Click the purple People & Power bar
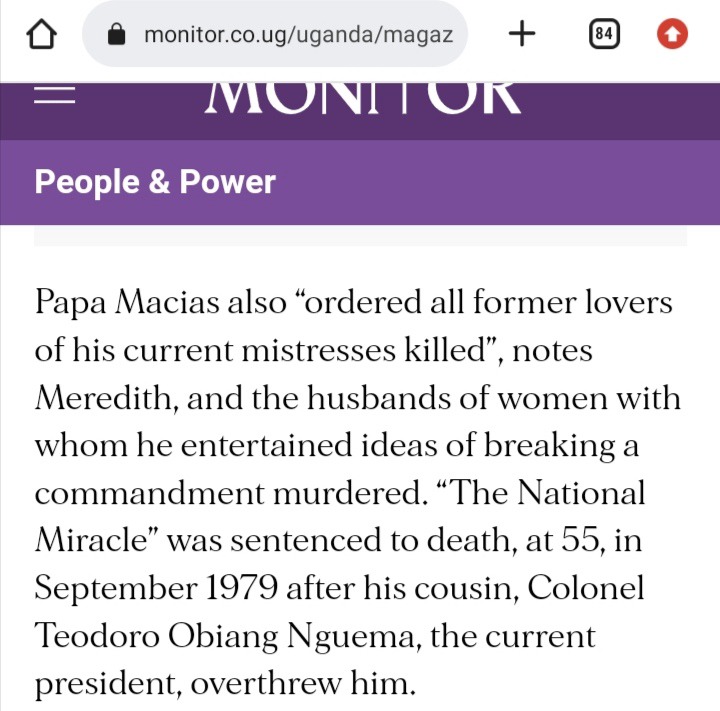The image size is (720, 711). click(500, 182)
